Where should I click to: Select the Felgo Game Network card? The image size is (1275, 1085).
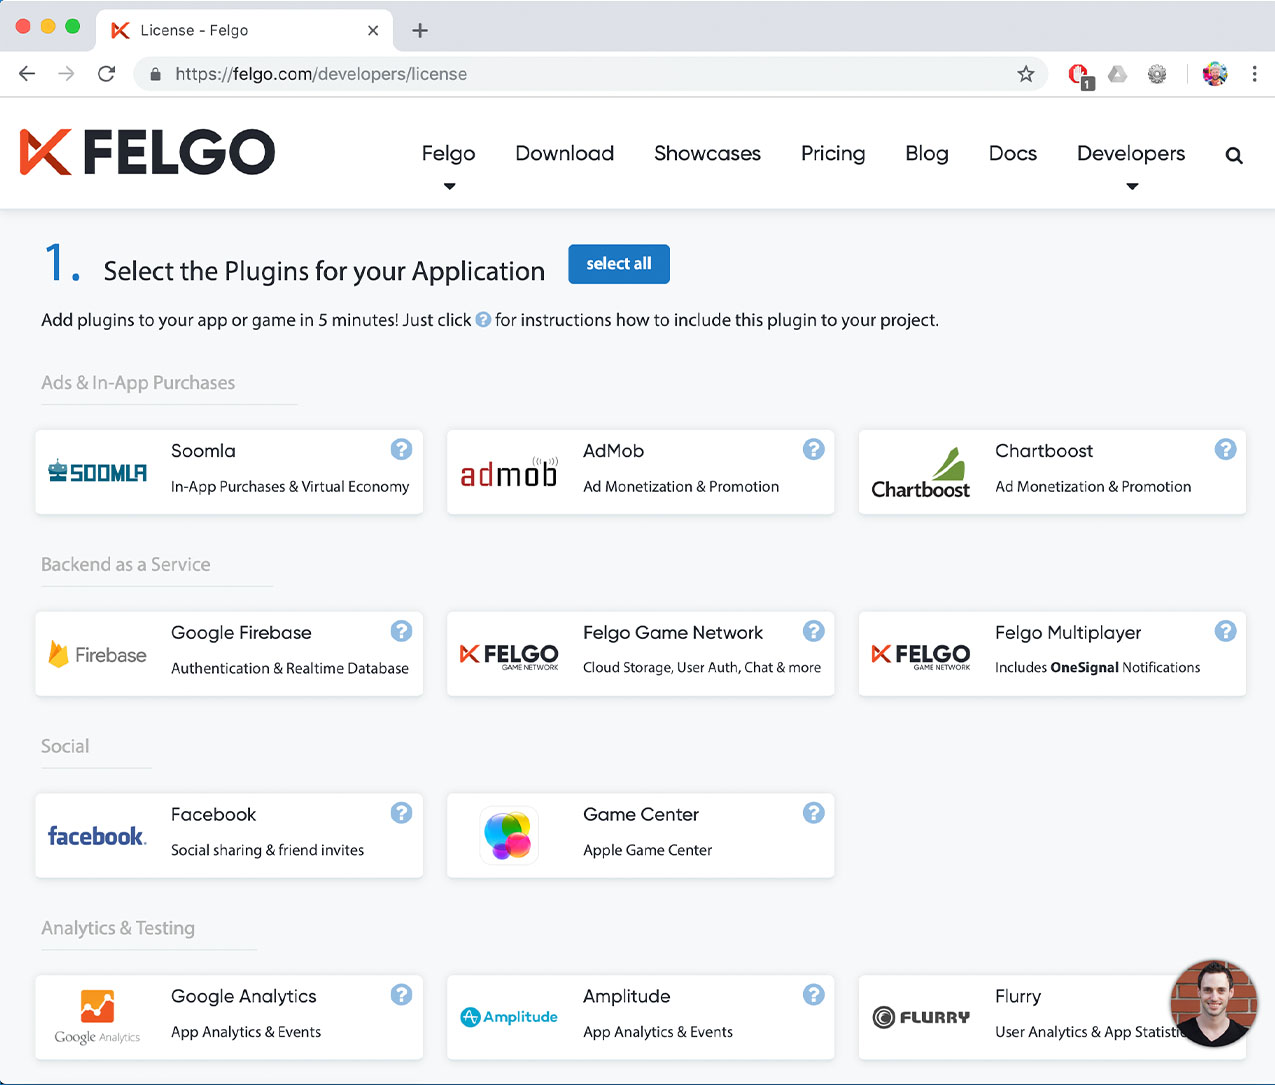(640, 654)
